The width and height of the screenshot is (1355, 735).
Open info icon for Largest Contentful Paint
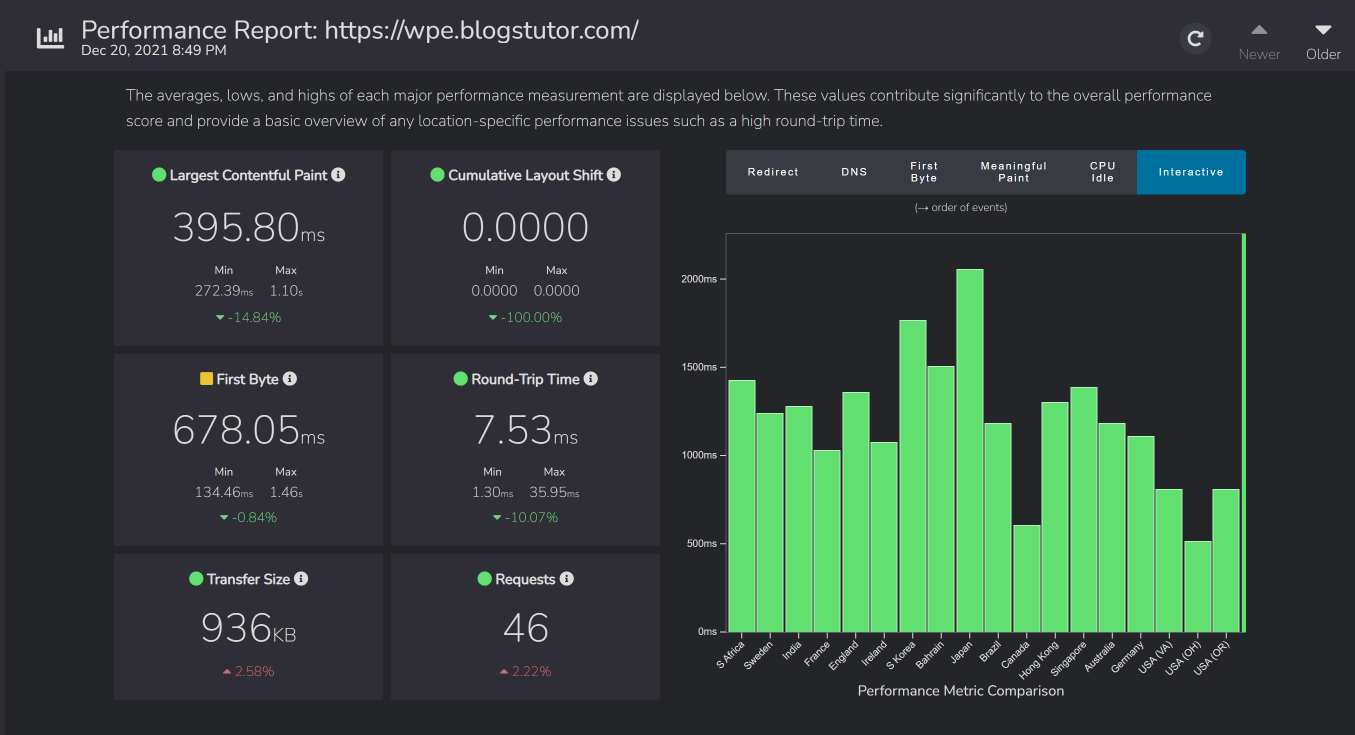pyautogui.click(x=338, y=175)
